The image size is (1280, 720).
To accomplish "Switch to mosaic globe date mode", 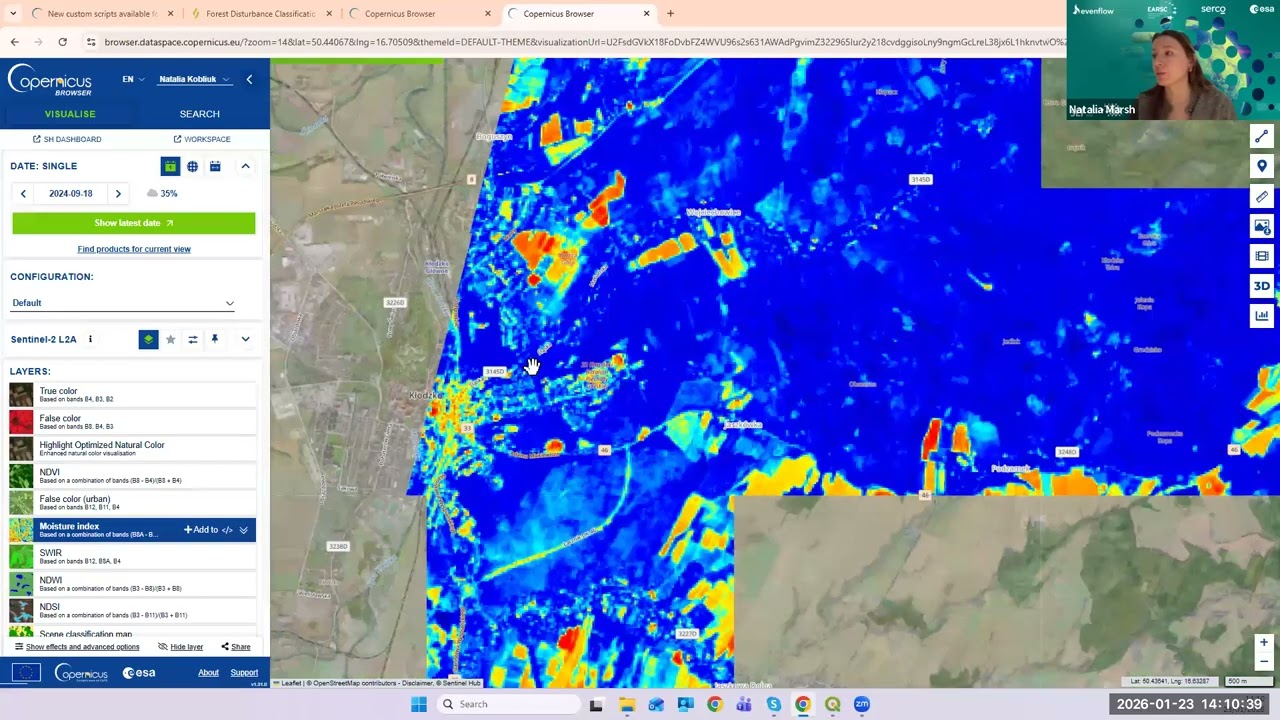I will 192,166.
